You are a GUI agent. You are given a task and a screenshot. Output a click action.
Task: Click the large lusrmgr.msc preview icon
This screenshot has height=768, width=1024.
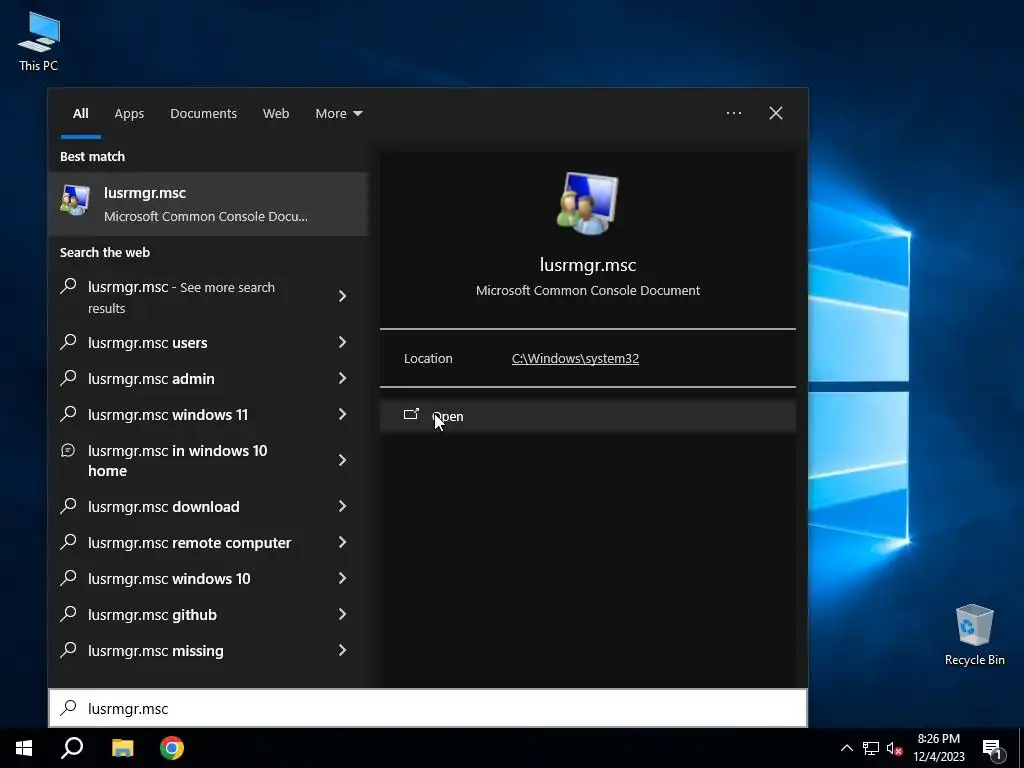pos(587,203)
